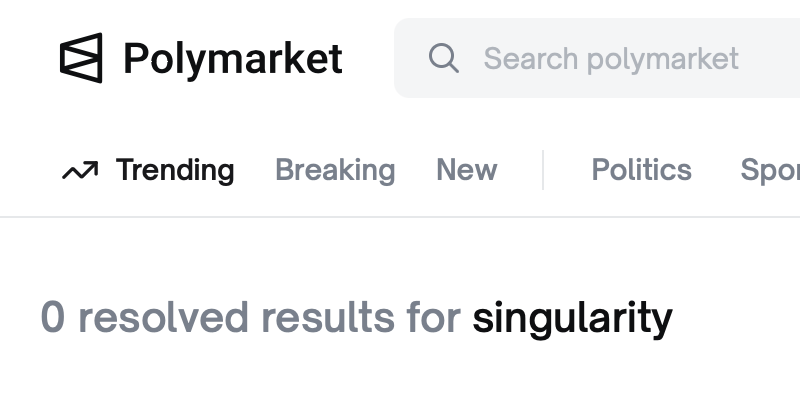
Task: Click the Polymarket logo icon
Action: coord(81,58)
